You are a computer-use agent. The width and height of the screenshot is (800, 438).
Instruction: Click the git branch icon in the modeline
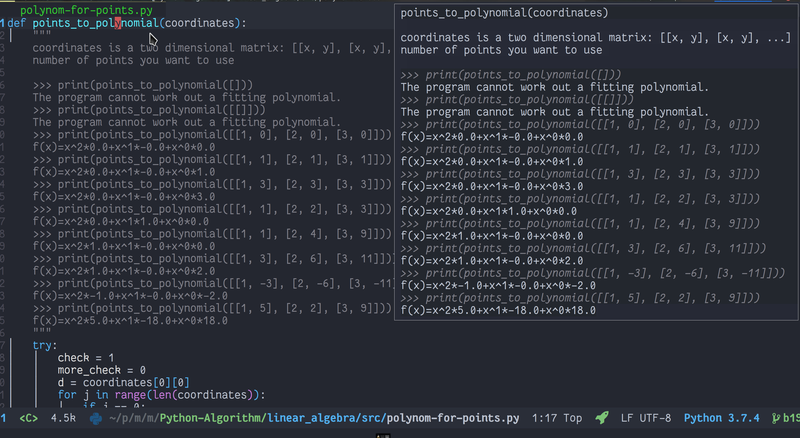pos(776,418)
